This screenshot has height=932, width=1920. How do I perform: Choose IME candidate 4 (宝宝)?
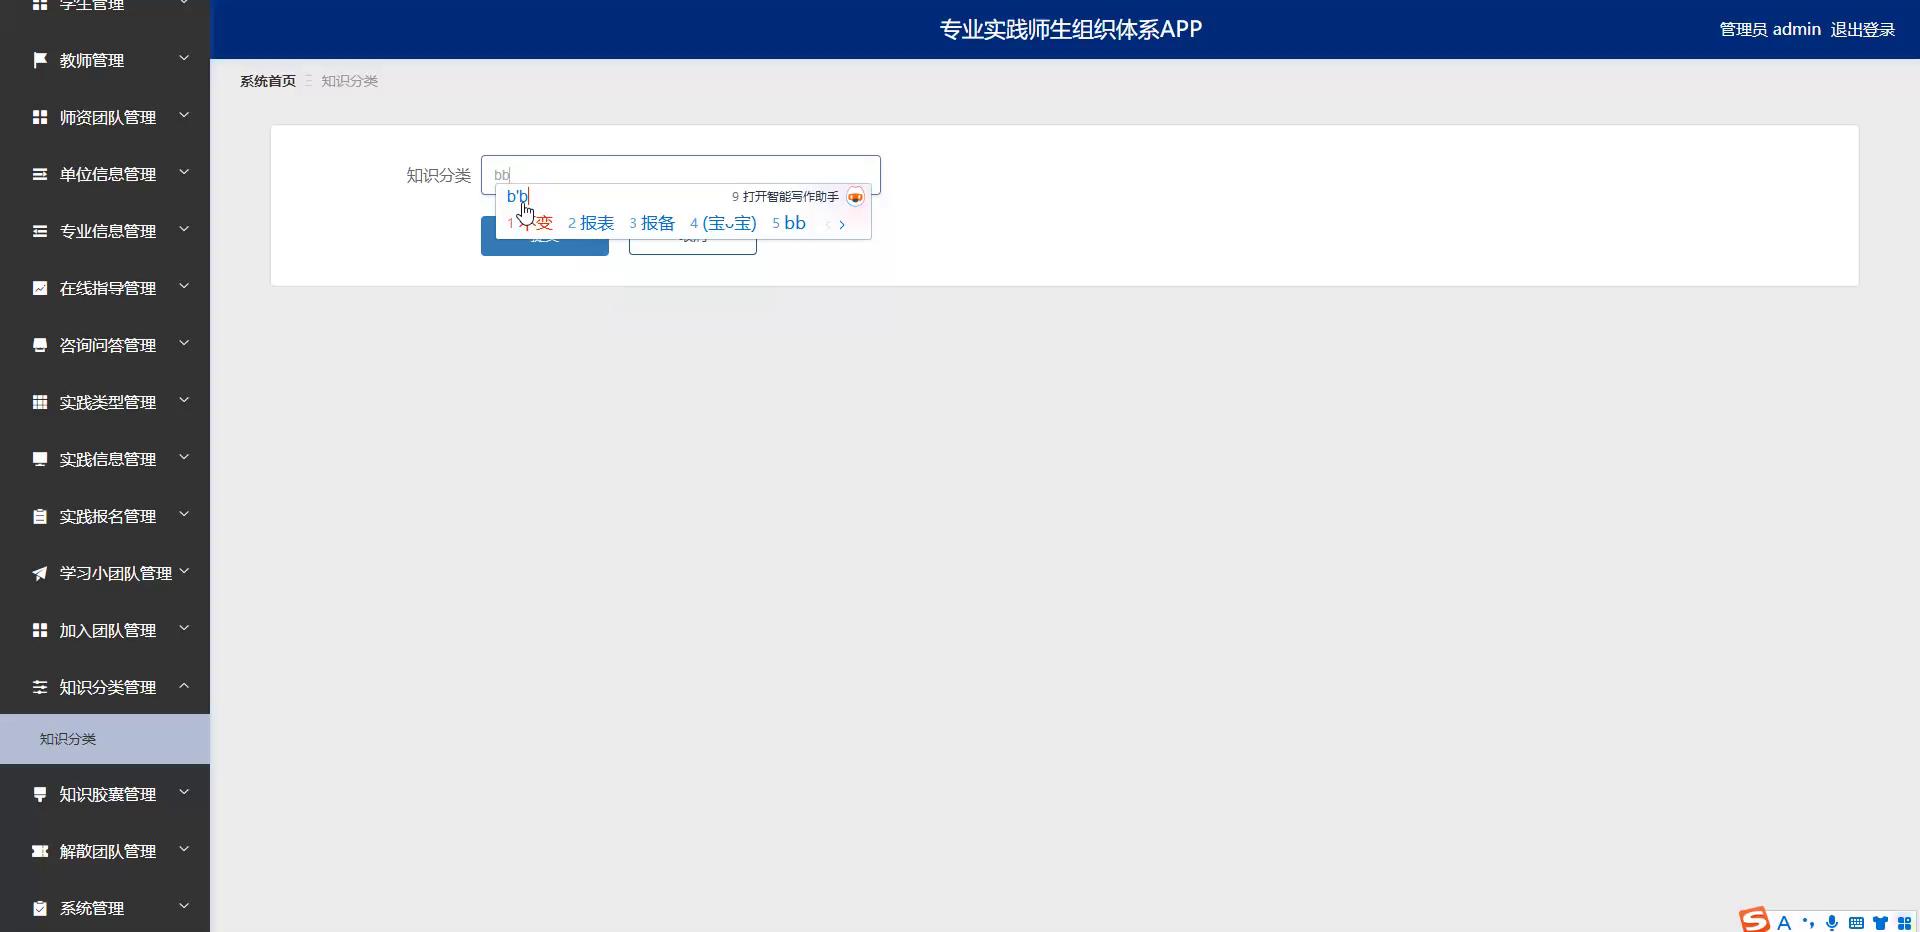723,223
